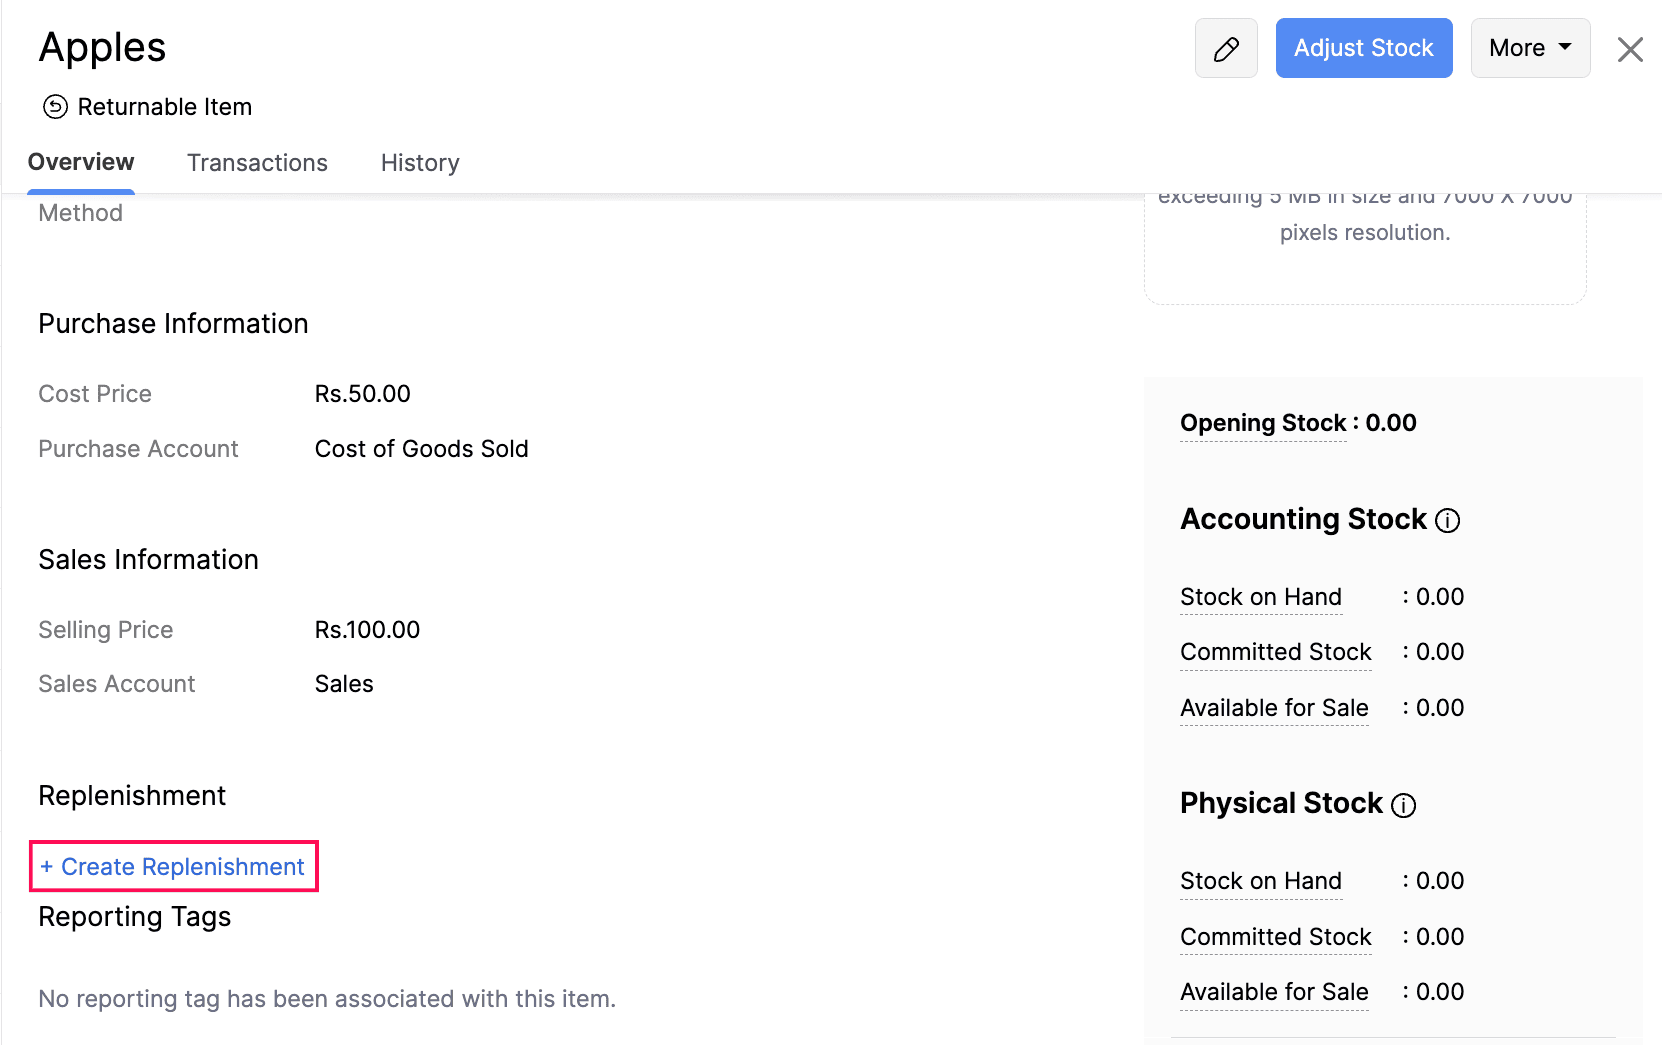
Task: Close the Apples item panel
Action: (1630, 49)
